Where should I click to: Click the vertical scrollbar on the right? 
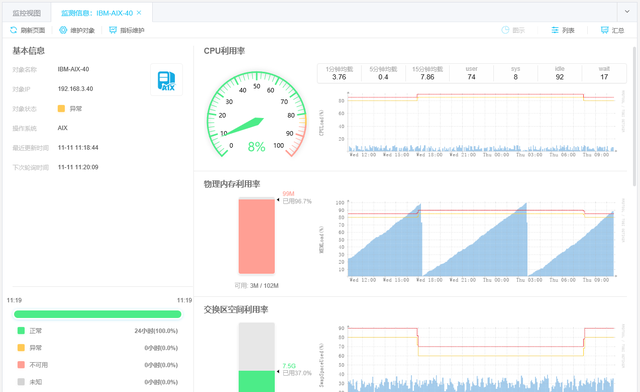(634, 116)
